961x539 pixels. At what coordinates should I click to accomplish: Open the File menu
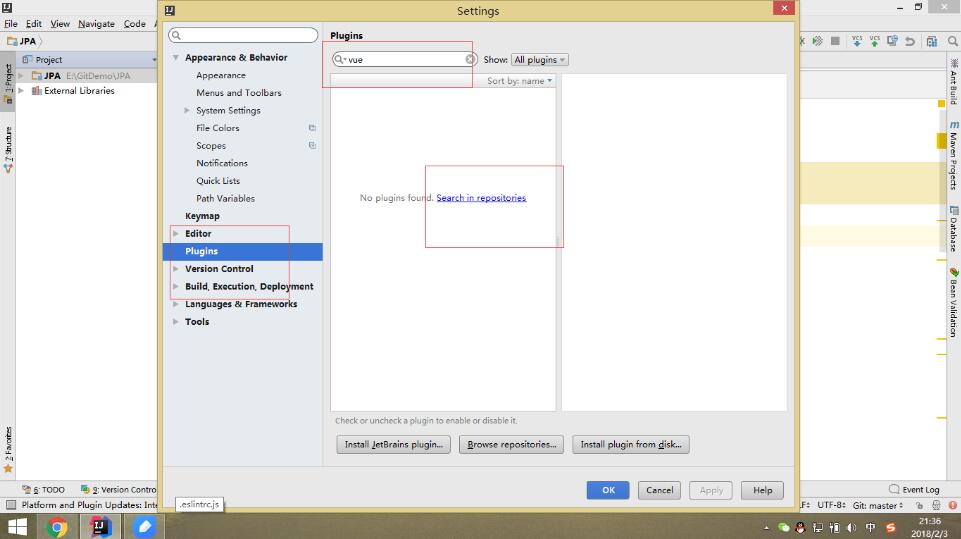(x=10, y=24)
